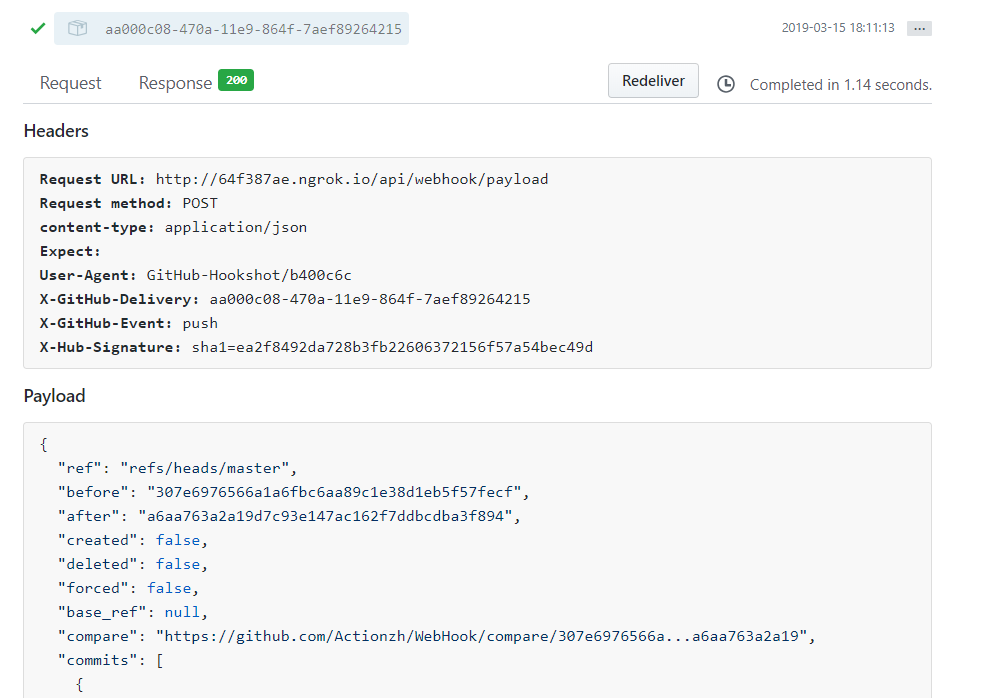Click the "before" commit hash in payload
This screenshot has width=988, height=698.
point(335,492)
